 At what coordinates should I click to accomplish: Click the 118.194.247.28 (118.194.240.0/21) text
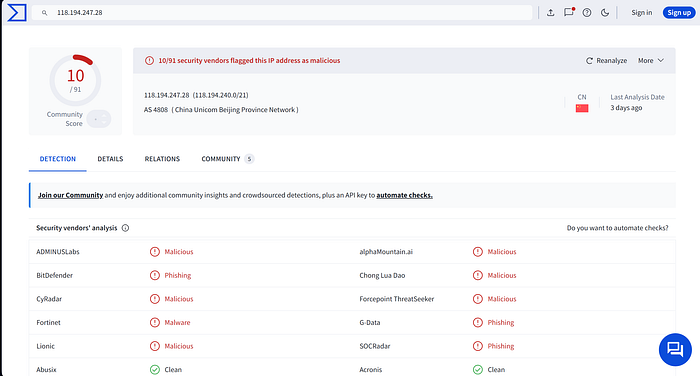[x=196, y=95]
